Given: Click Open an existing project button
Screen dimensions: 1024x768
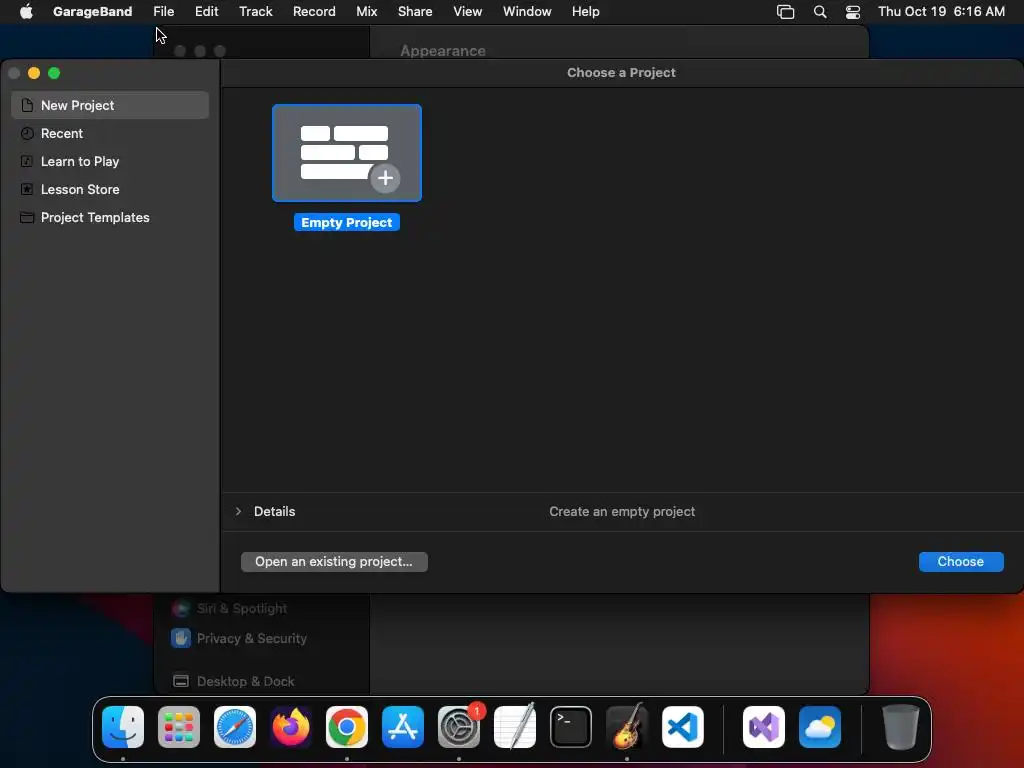Looking at the screenshot, I should [x=334, y=562].
